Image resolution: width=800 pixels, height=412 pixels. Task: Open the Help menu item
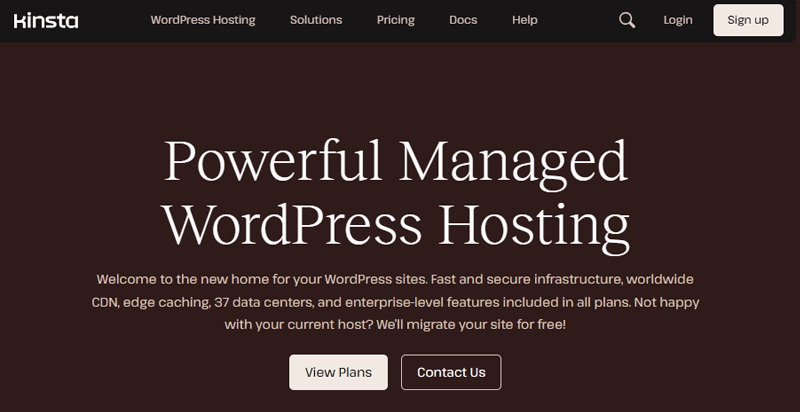pyautogui.click(x=524, y=20)
